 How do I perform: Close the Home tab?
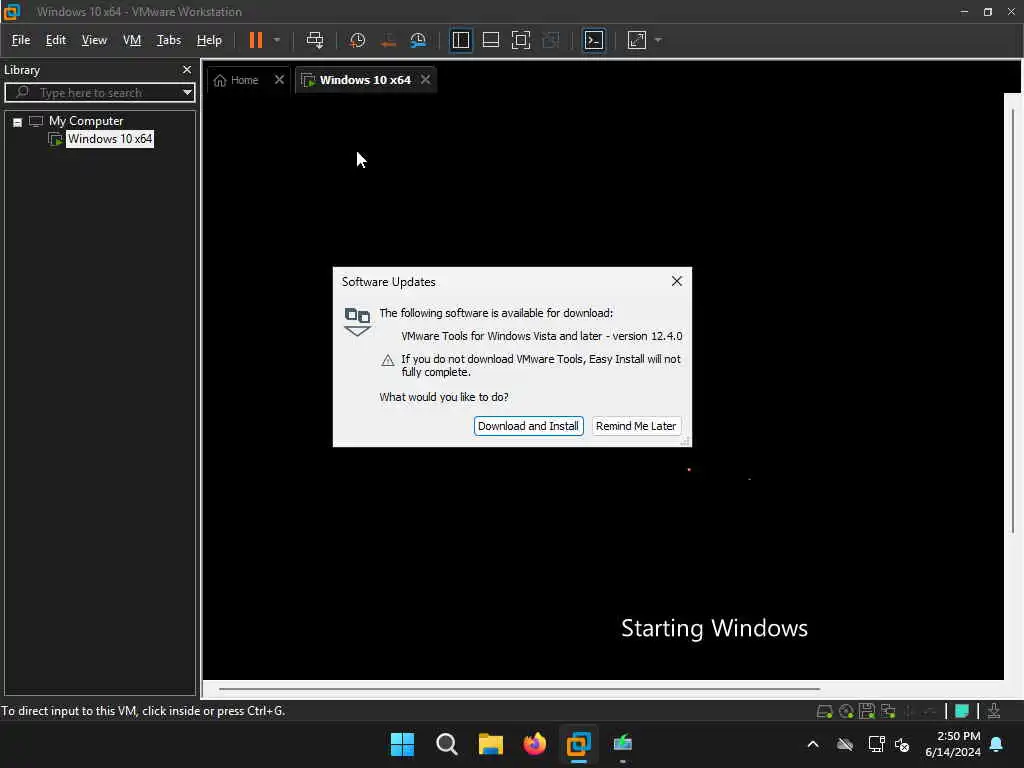click(x=280, y=80)
